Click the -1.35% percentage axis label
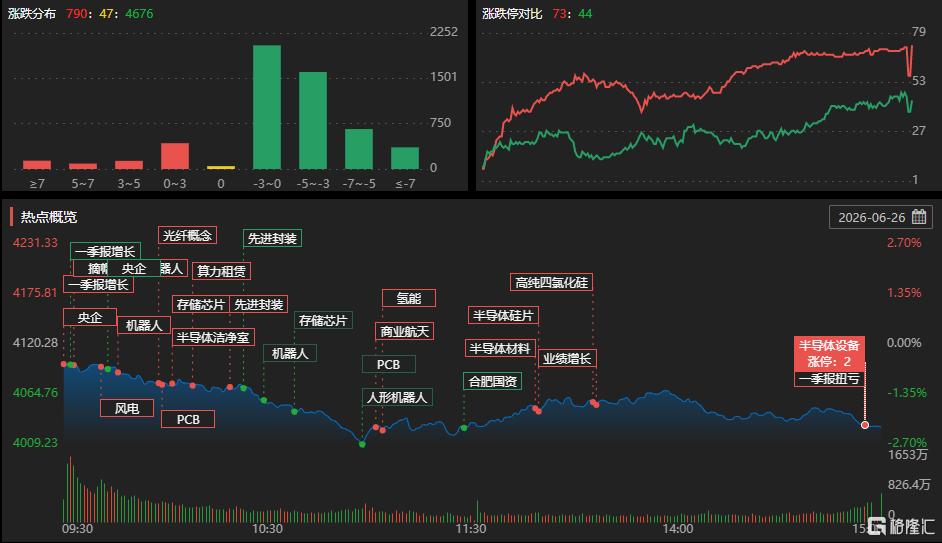Screen dimensions: 942x543 click(x=907, y=392)
